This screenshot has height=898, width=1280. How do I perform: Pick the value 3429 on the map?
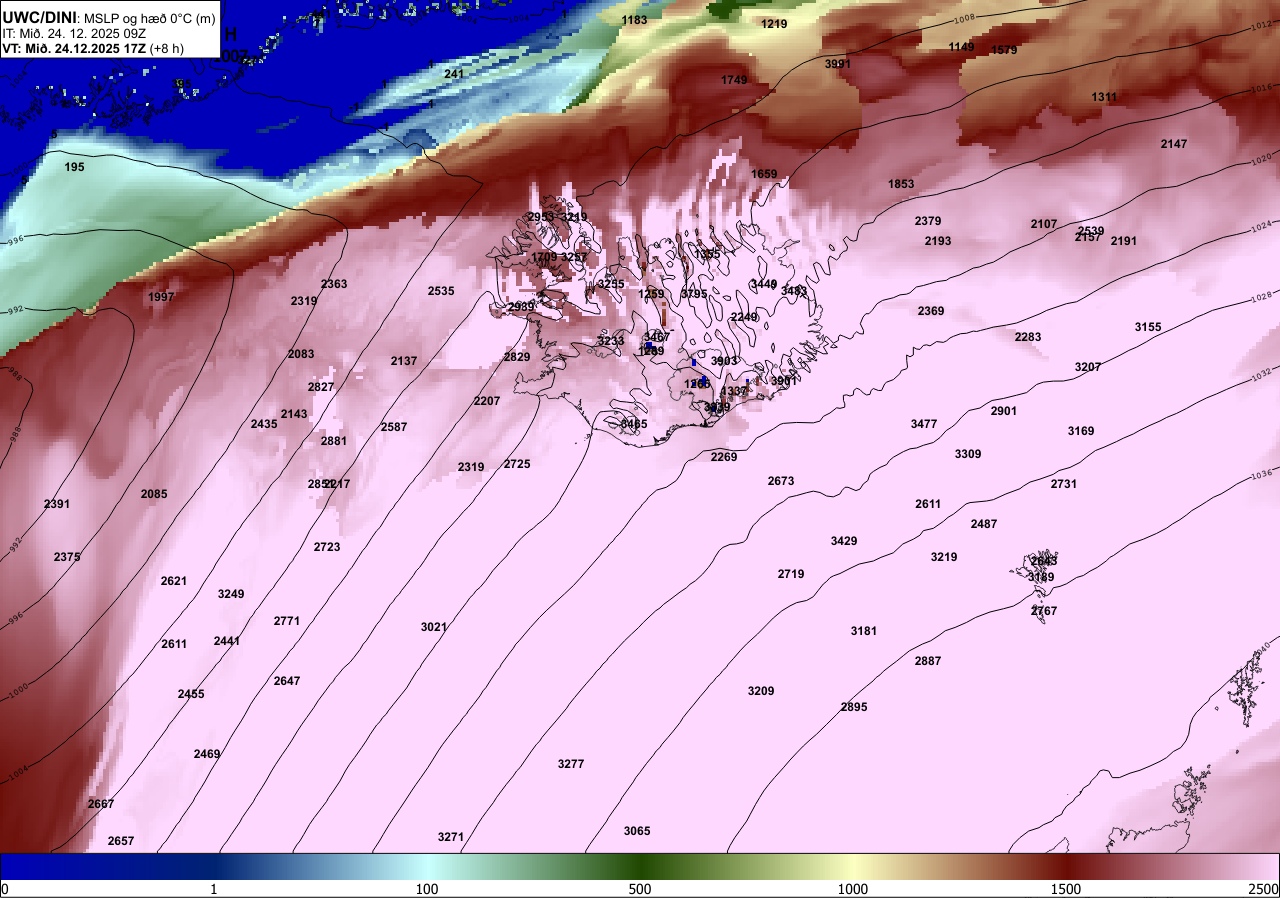(x=844, y=541)
